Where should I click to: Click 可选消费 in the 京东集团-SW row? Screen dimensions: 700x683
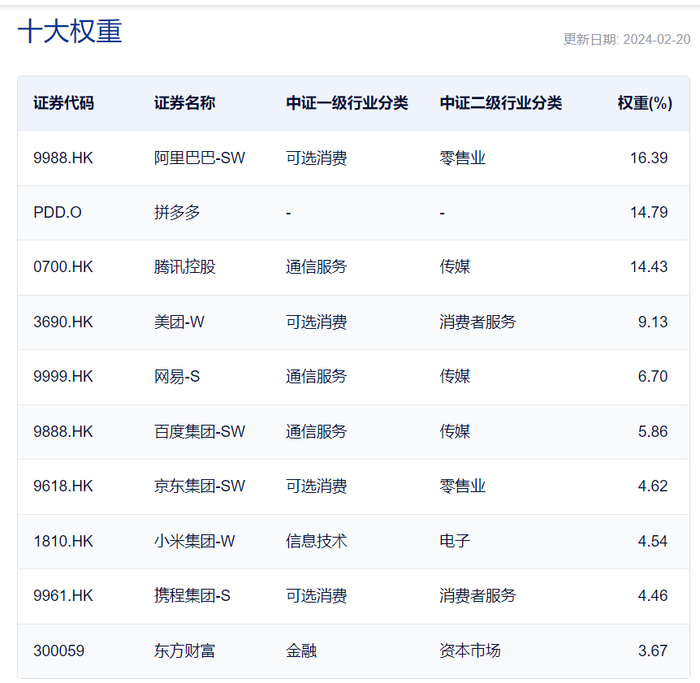pos(316,486)
